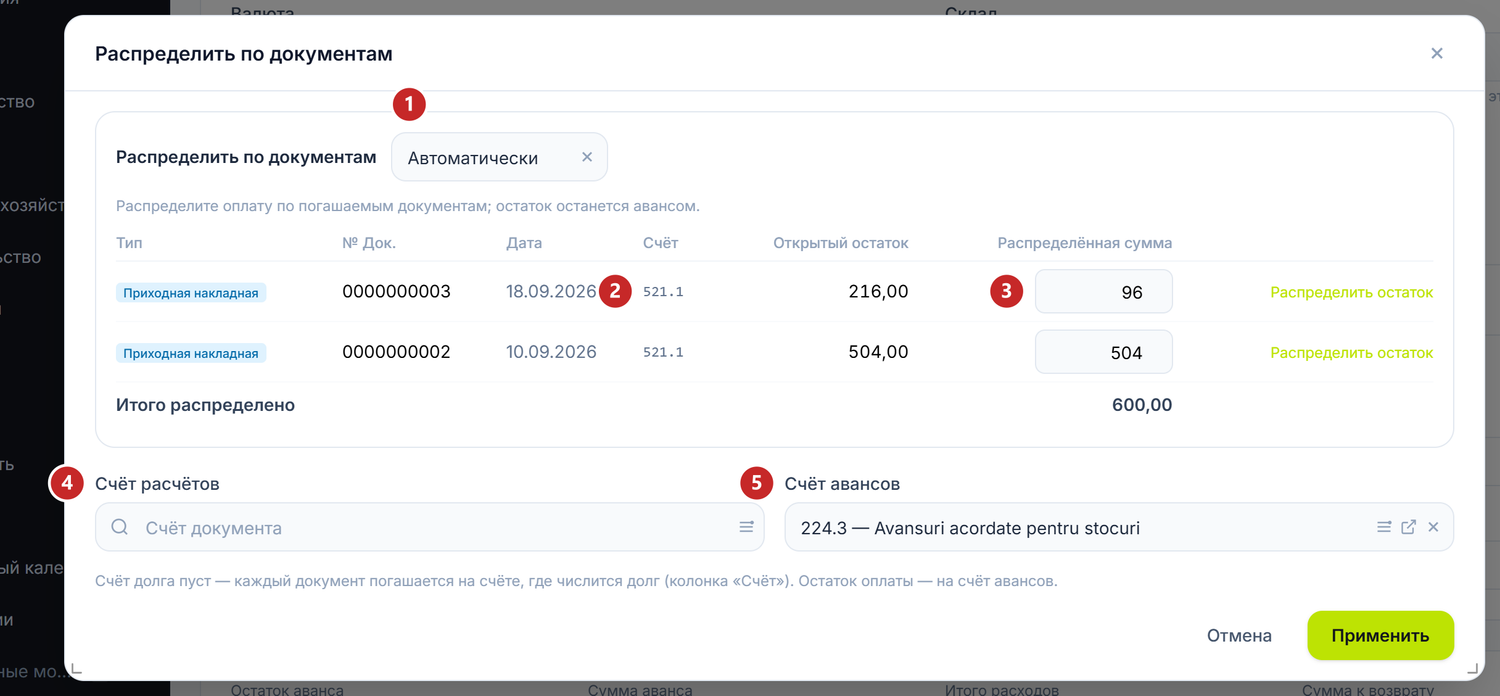Click the Открытый остаток column header
The image size is (1500, 696).
click(x=841, y=243)
